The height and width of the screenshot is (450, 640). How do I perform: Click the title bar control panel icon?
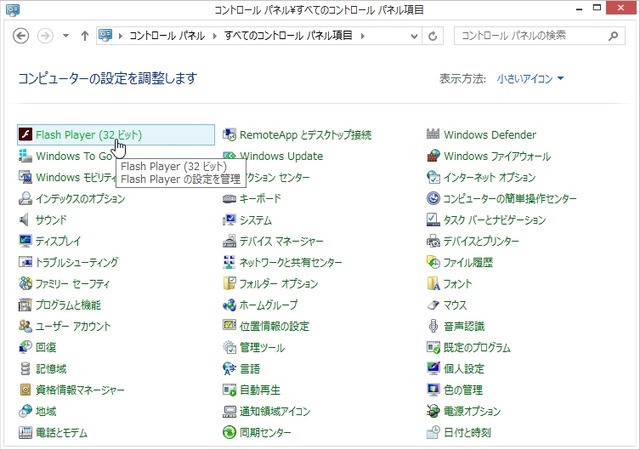click(x=13, y=10)
